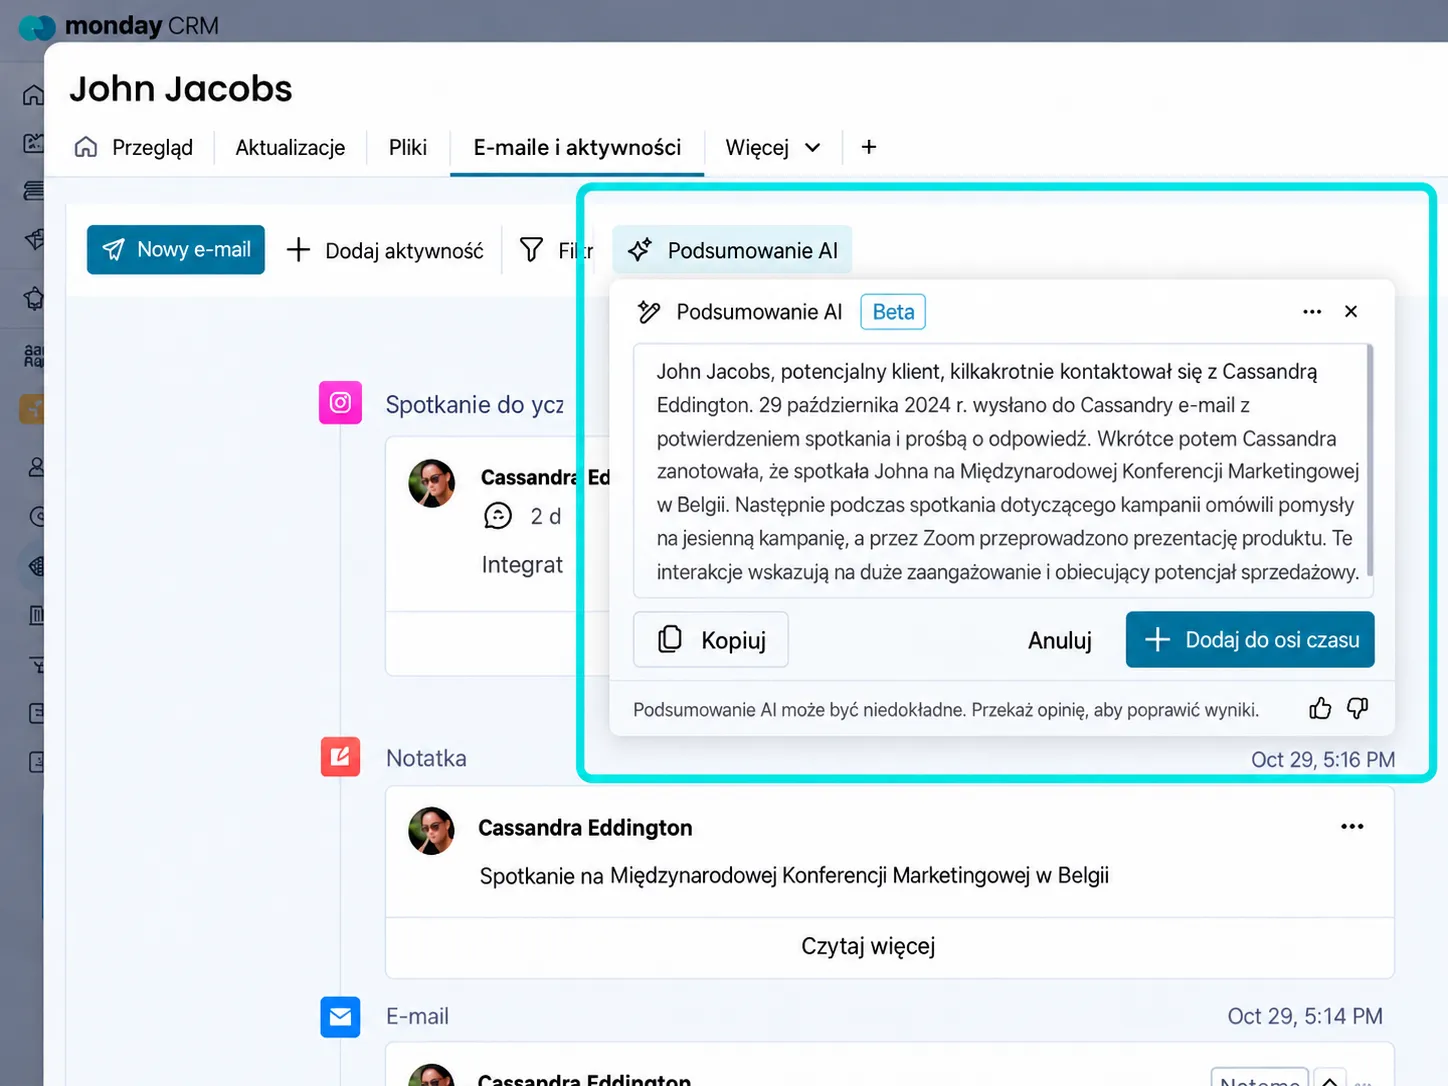Screen dimensions: 1448x1086
Task: Give thumbs down to the AI summary
Action: (x=1357, y=709)
